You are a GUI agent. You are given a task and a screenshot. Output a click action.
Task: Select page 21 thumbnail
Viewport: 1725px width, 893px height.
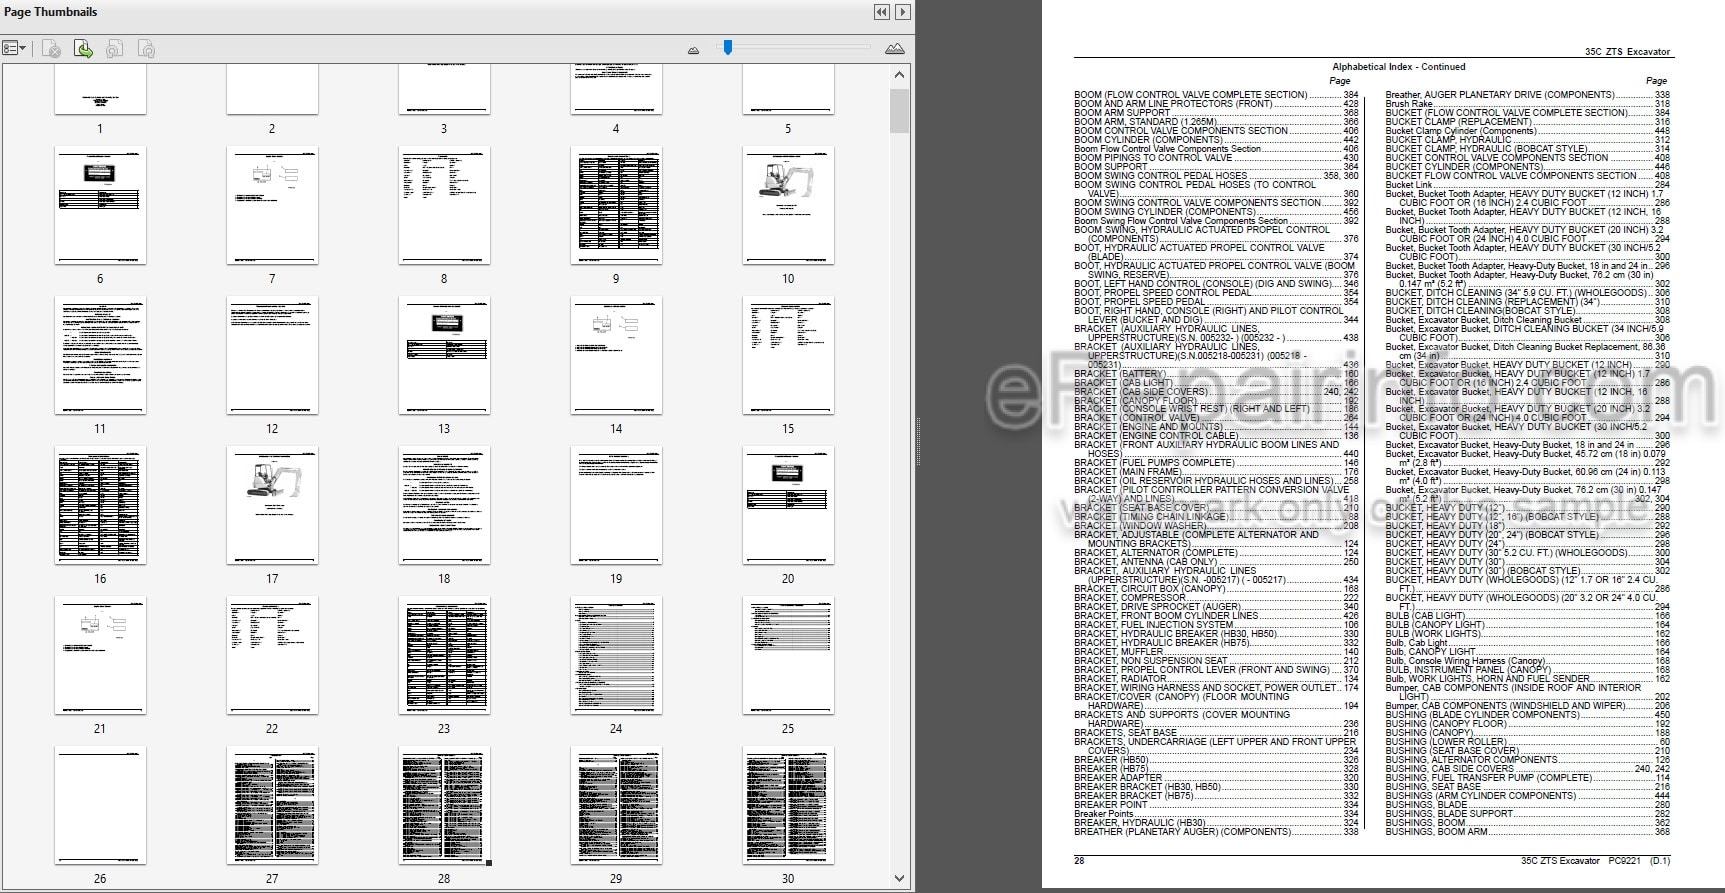[x=100, y=655]
